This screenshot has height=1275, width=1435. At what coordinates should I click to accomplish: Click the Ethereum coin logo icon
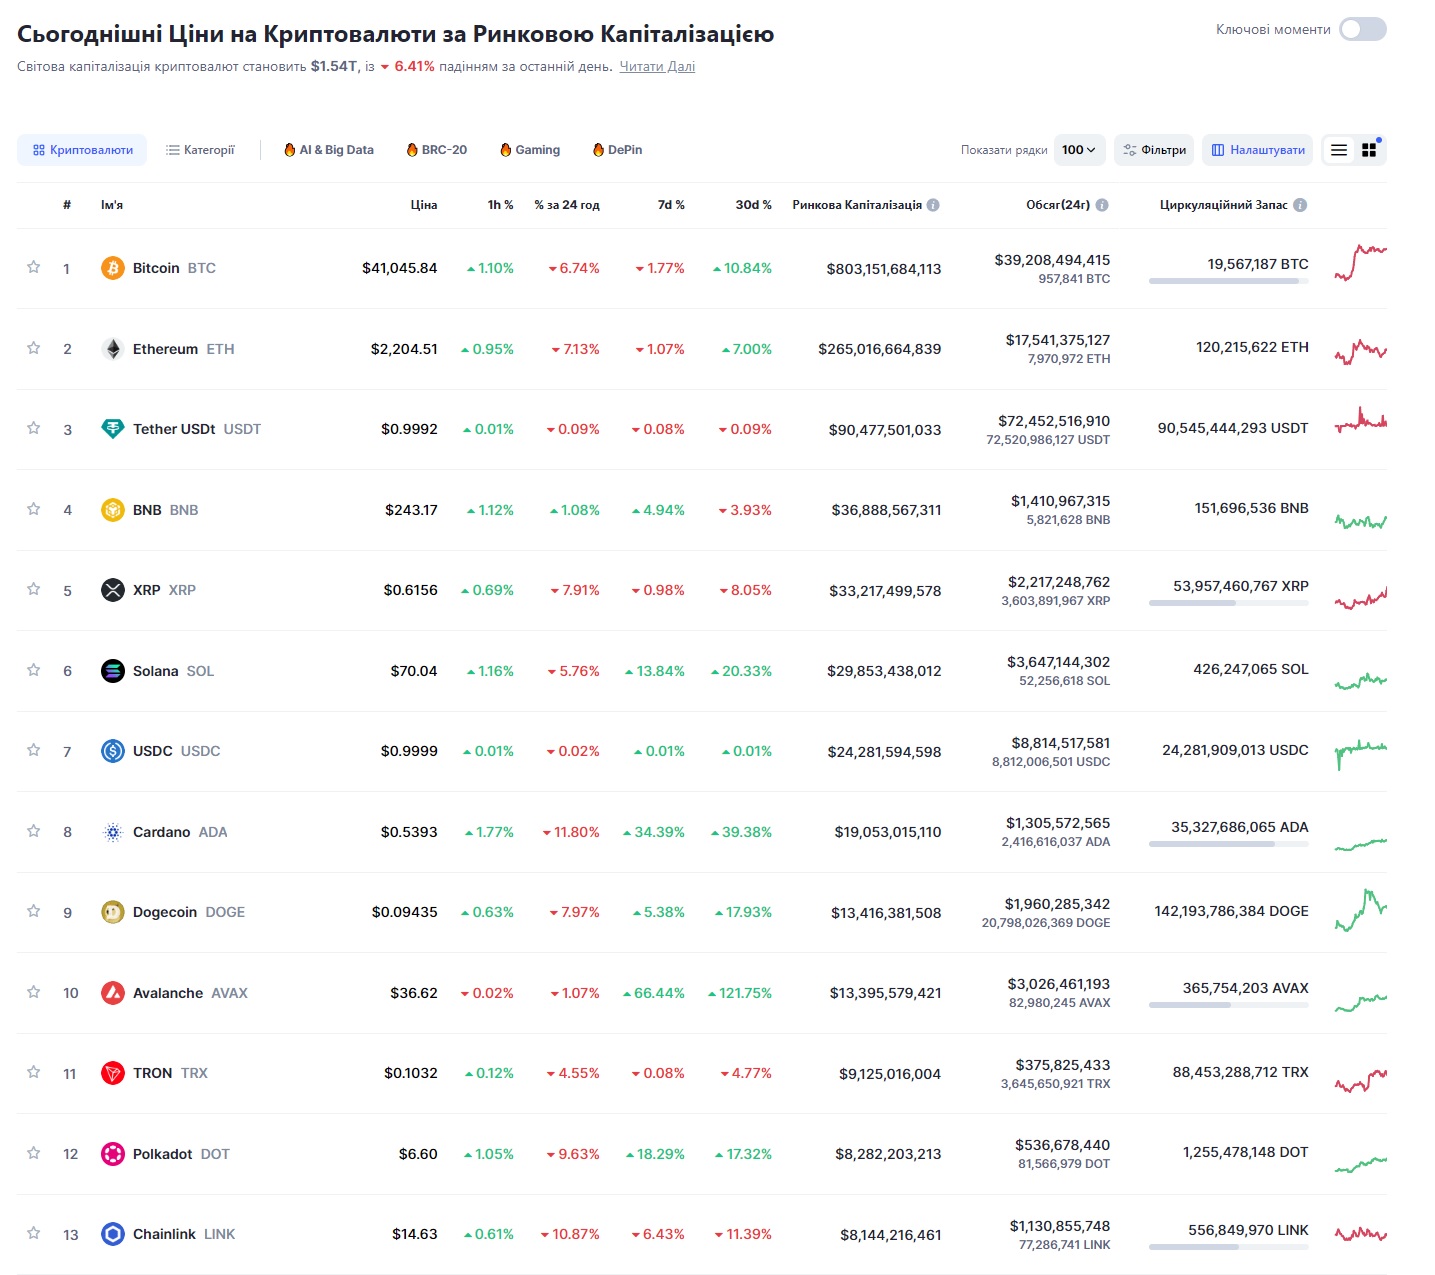[x=113, y=349]
